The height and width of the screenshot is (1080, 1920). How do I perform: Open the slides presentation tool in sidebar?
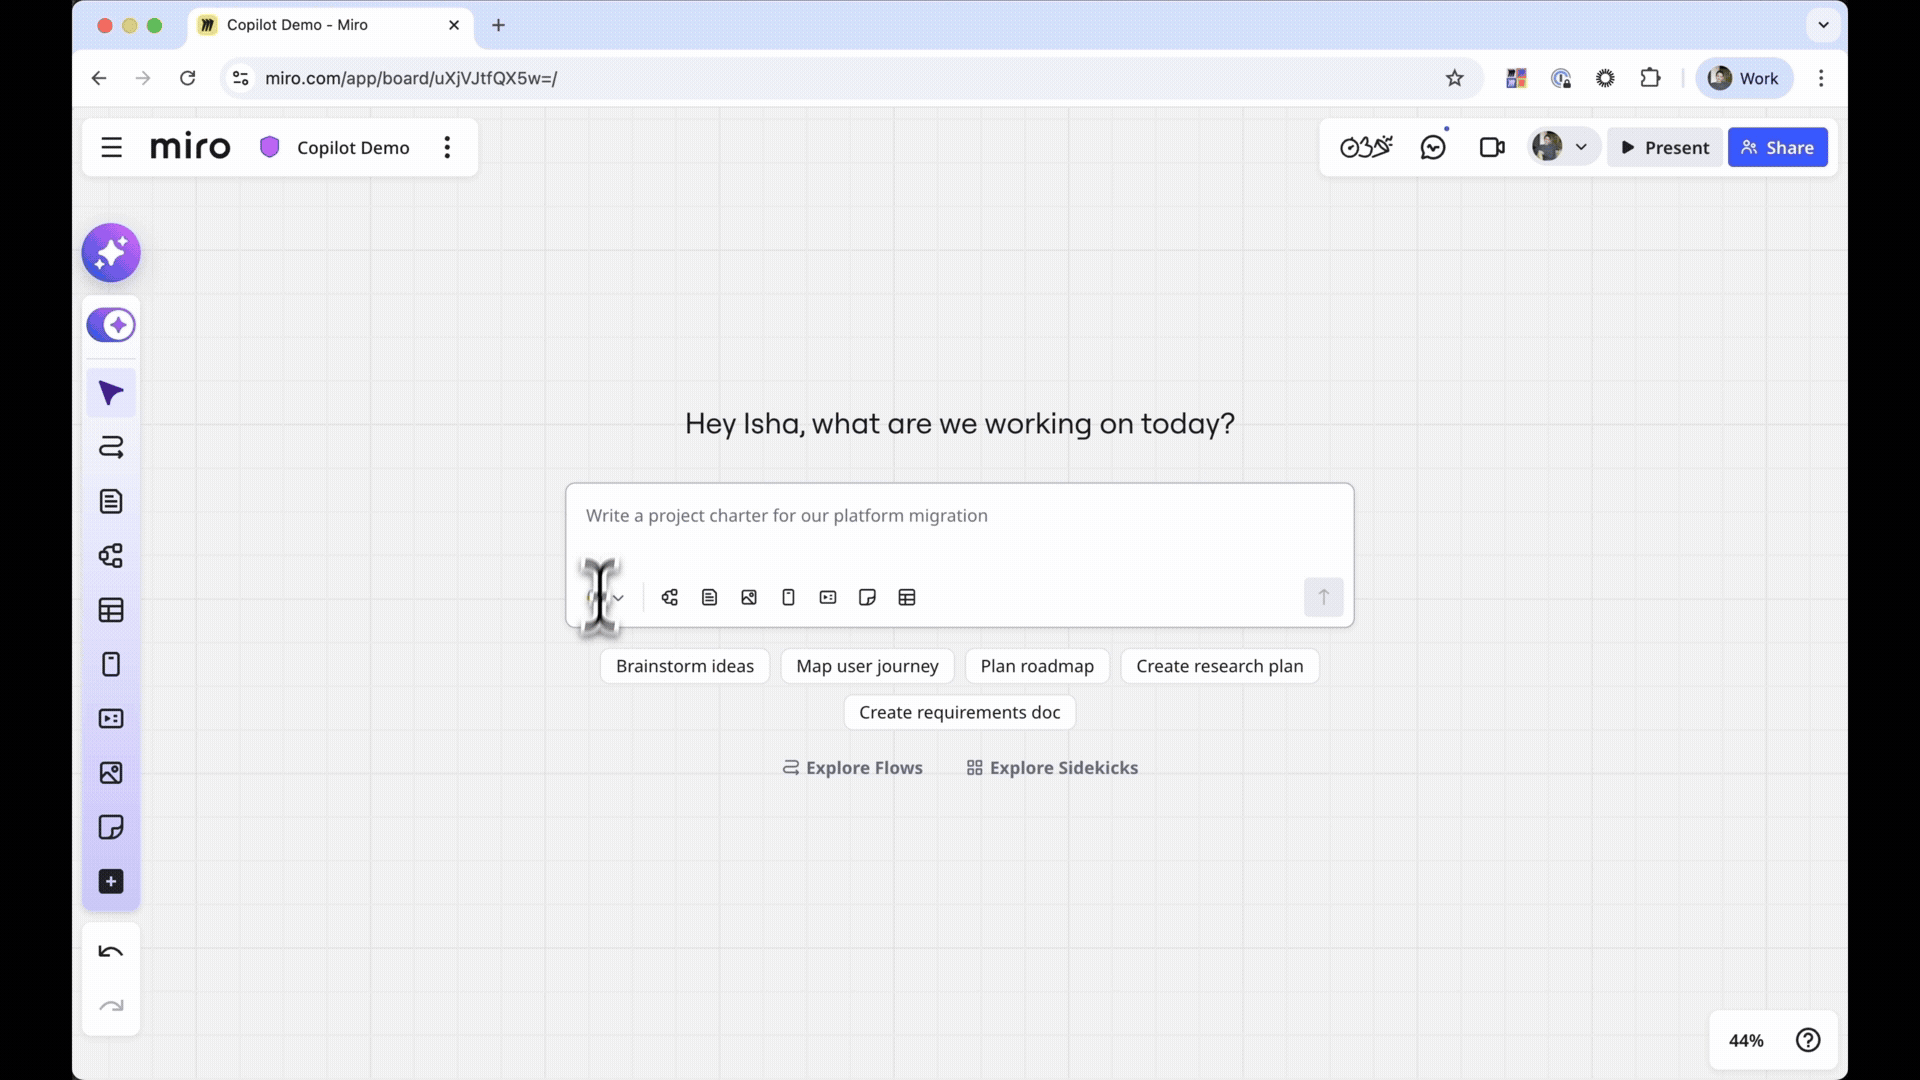pos(111,719)
